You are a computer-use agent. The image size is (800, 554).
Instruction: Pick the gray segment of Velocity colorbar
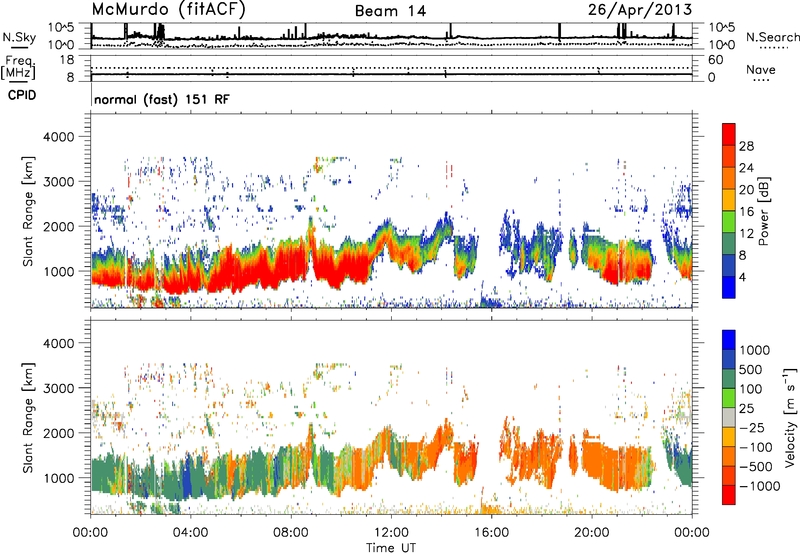[x=729, y=418]
